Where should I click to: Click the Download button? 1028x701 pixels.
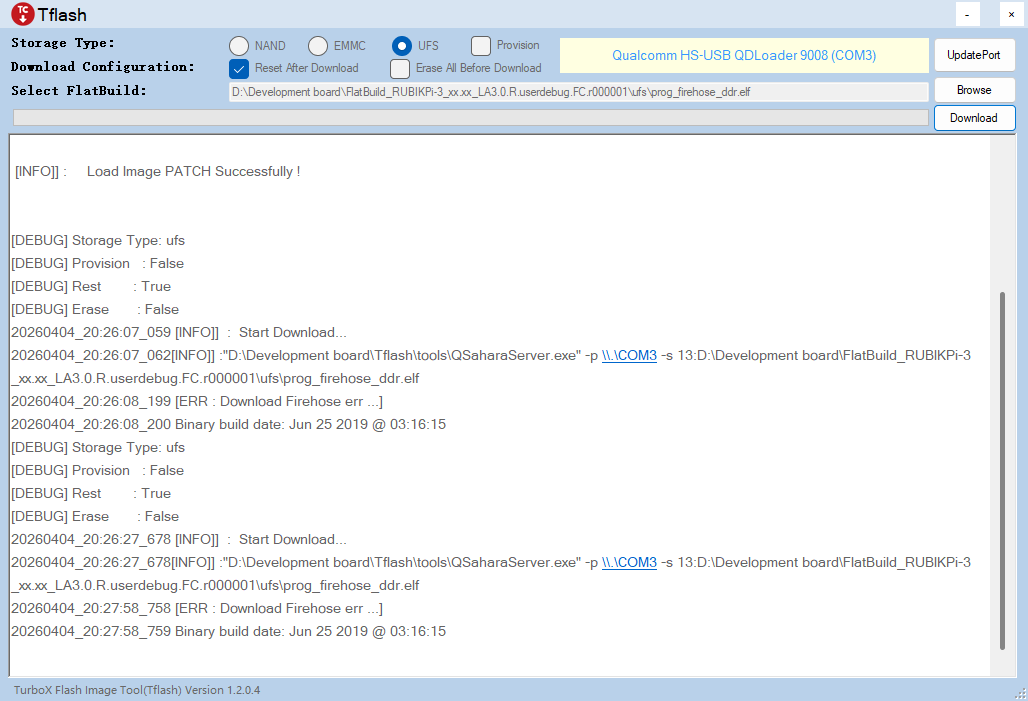[x=974, y=118]
